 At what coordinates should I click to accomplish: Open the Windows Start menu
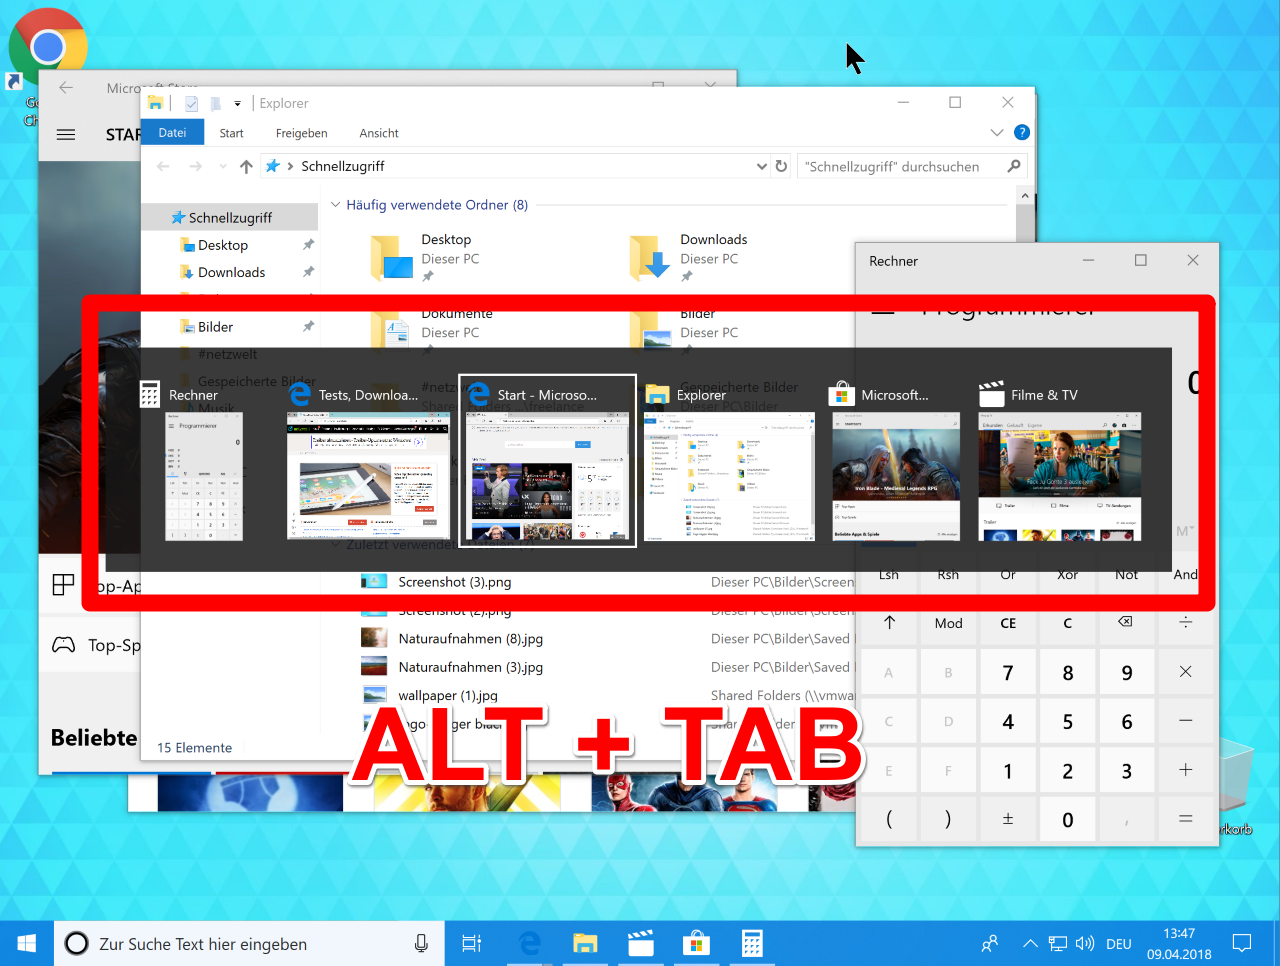[x=27, y=943]
